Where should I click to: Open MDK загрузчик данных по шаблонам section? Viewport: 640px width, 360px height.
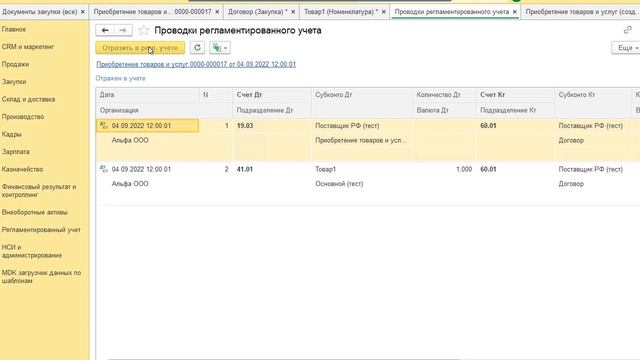(x=41, y=277)
